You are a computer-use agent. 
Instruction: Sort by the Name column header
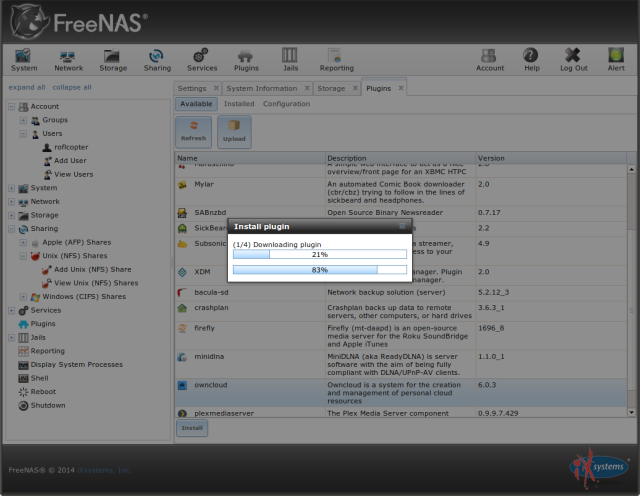pos(250,158)
